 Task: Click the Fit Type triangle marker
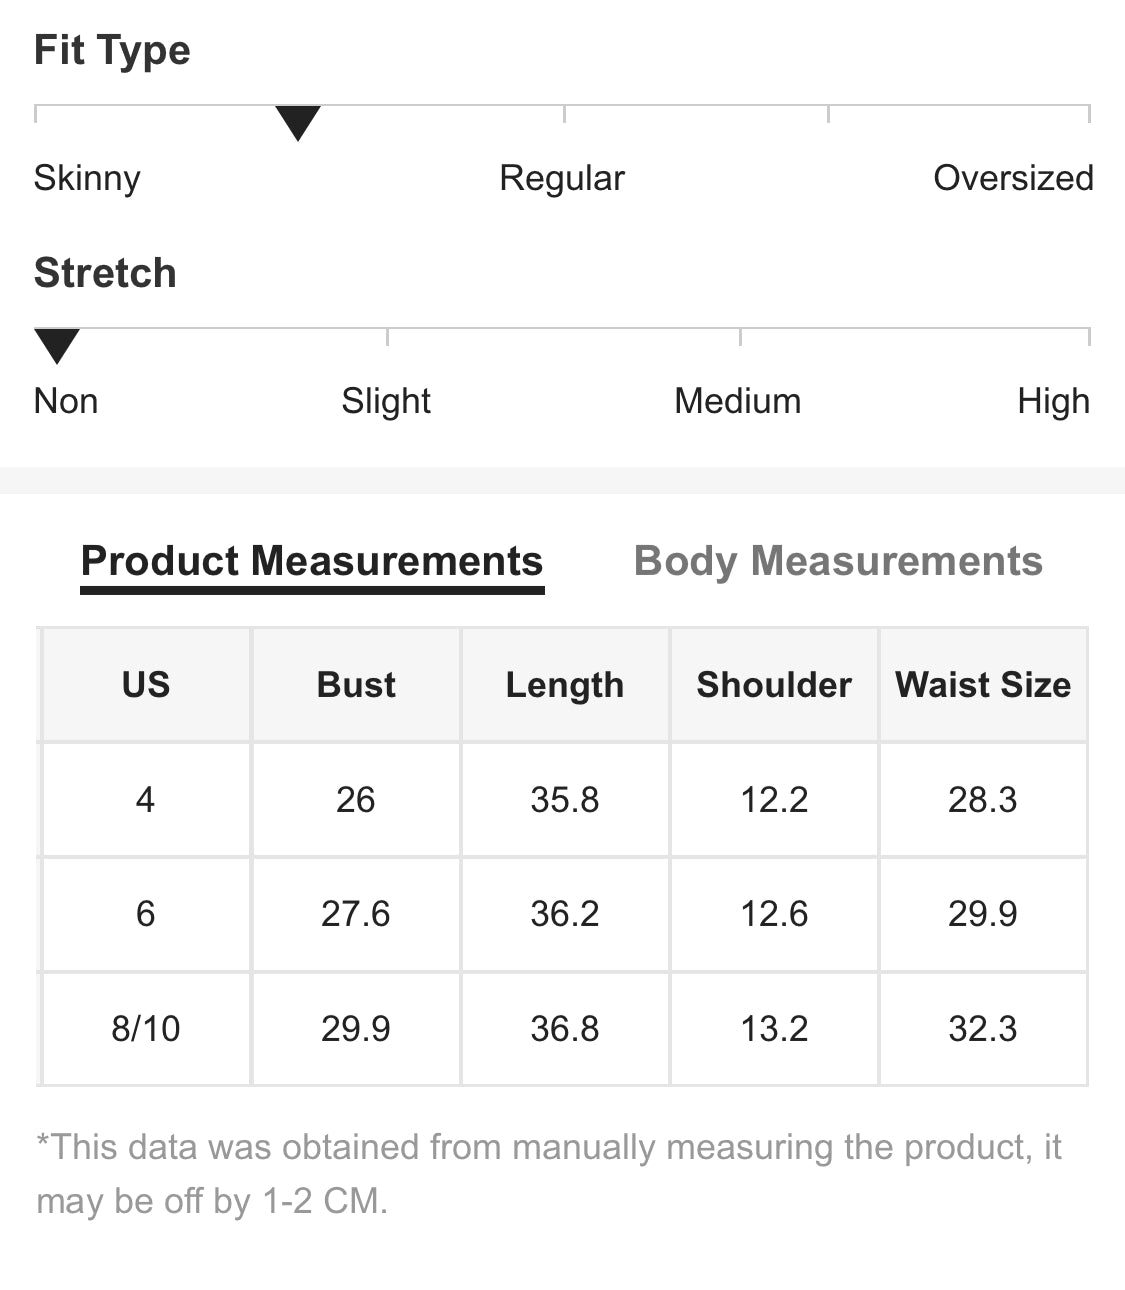pos(298,123)
